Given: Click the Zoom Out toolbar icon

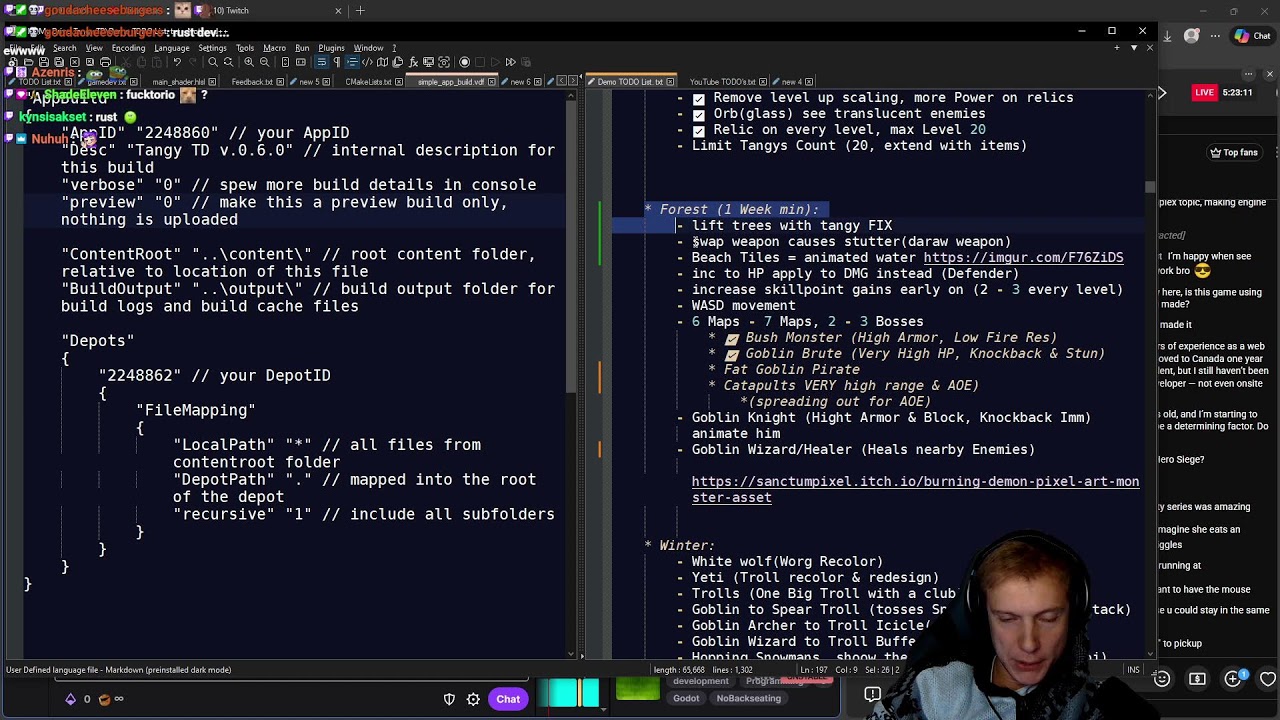Looking at the screenshot, I should pyautogui.click(x=265, y=62).
